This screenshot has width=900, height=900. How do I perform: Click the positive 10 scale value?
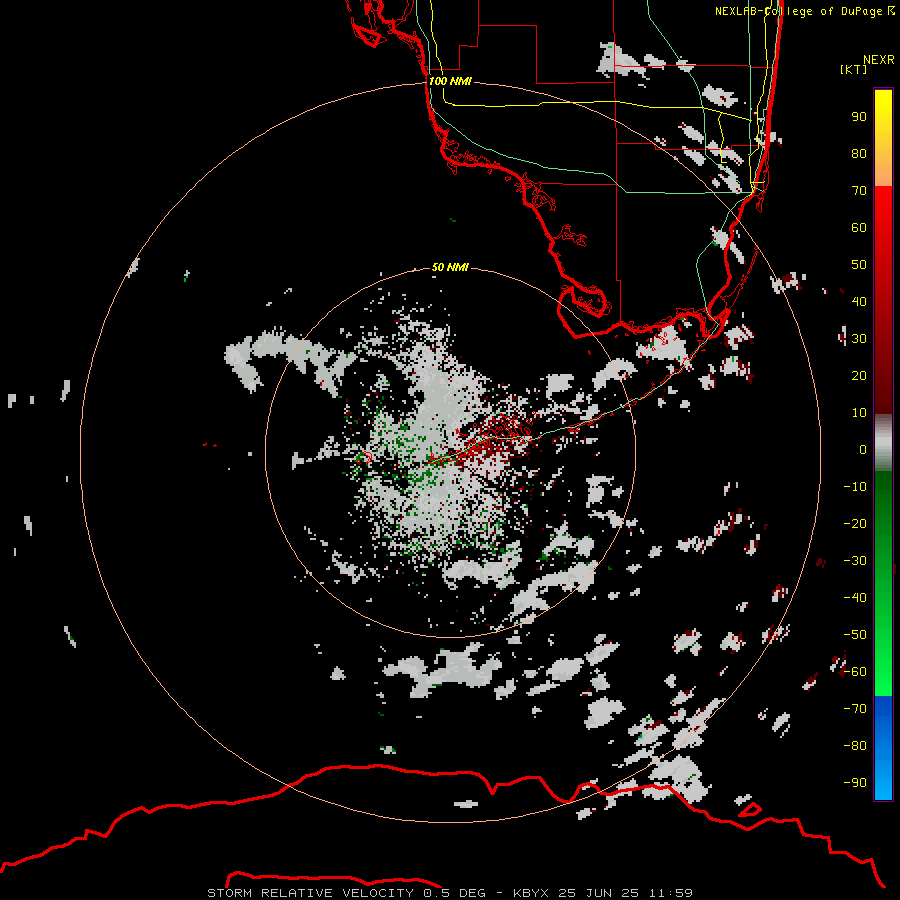pos(859,413)
